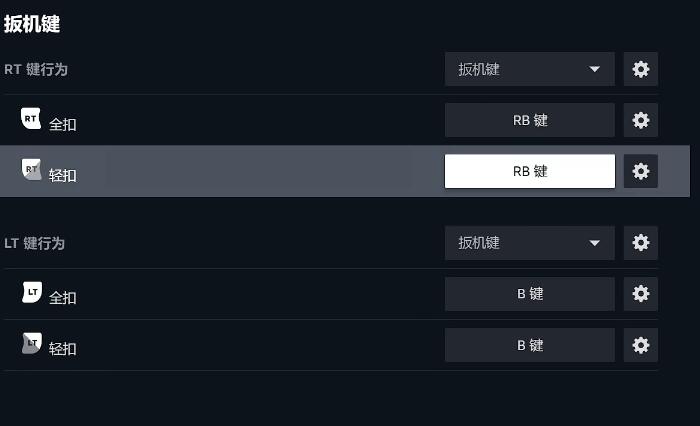700x426 pixels.
Task: Open gear settings for RT 轻扣
Action: click(x=641, y=171)
